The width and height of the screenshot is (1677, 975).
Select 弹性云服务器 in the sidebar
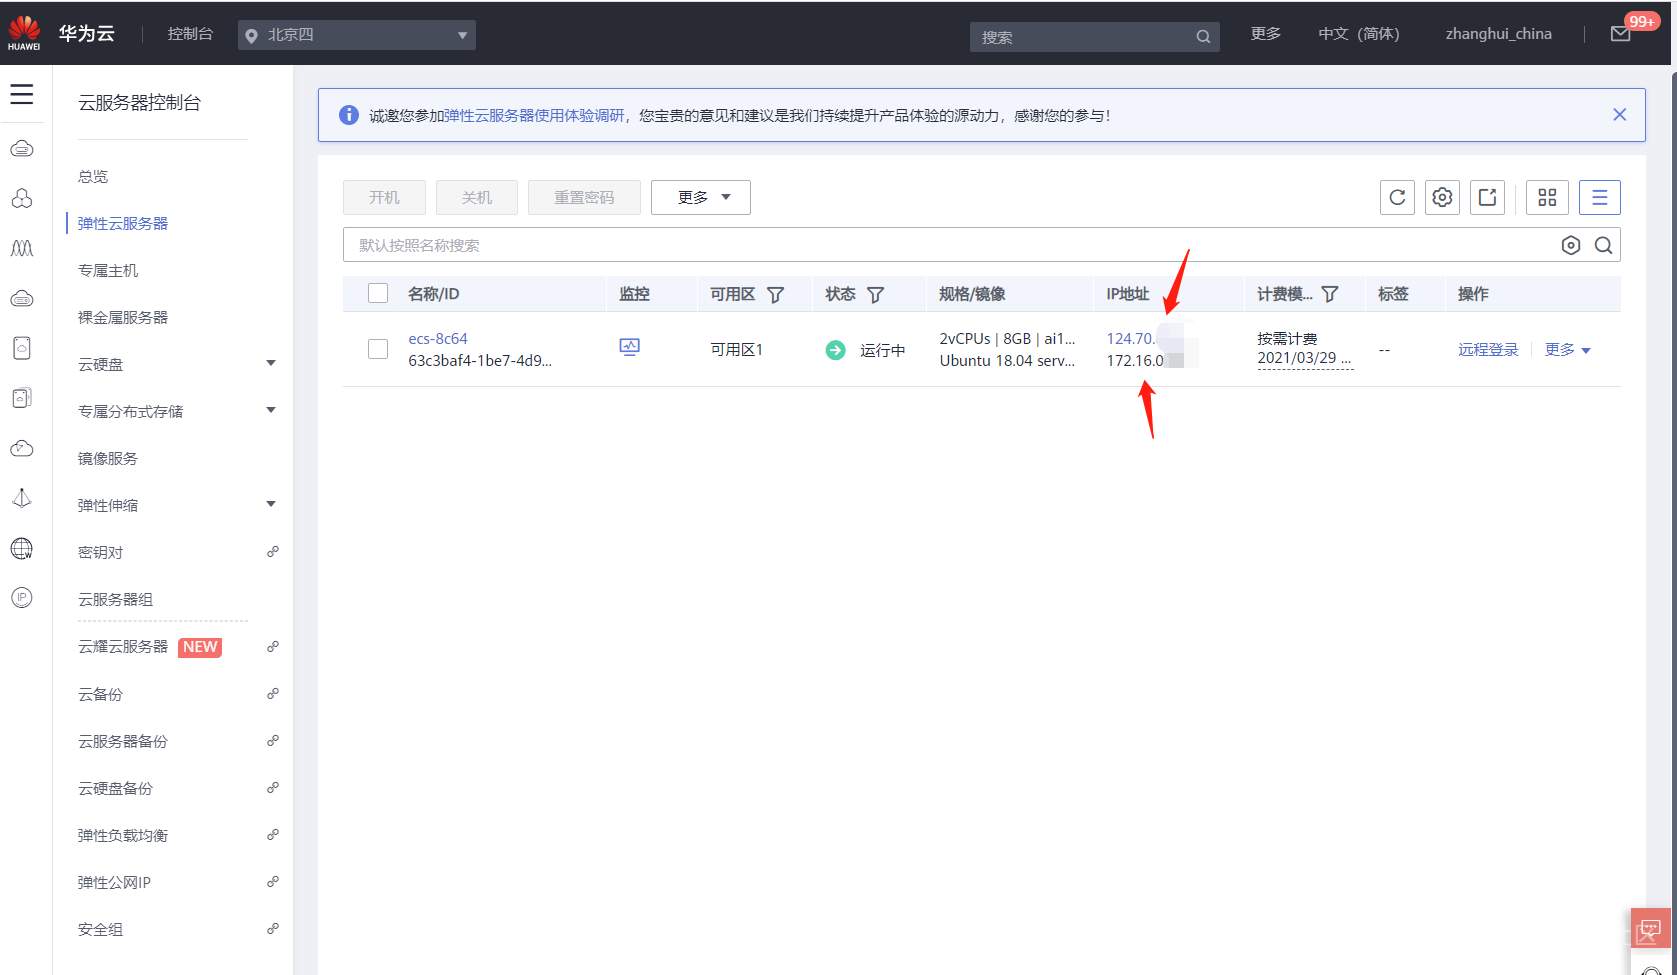click(x=123, y=223)
